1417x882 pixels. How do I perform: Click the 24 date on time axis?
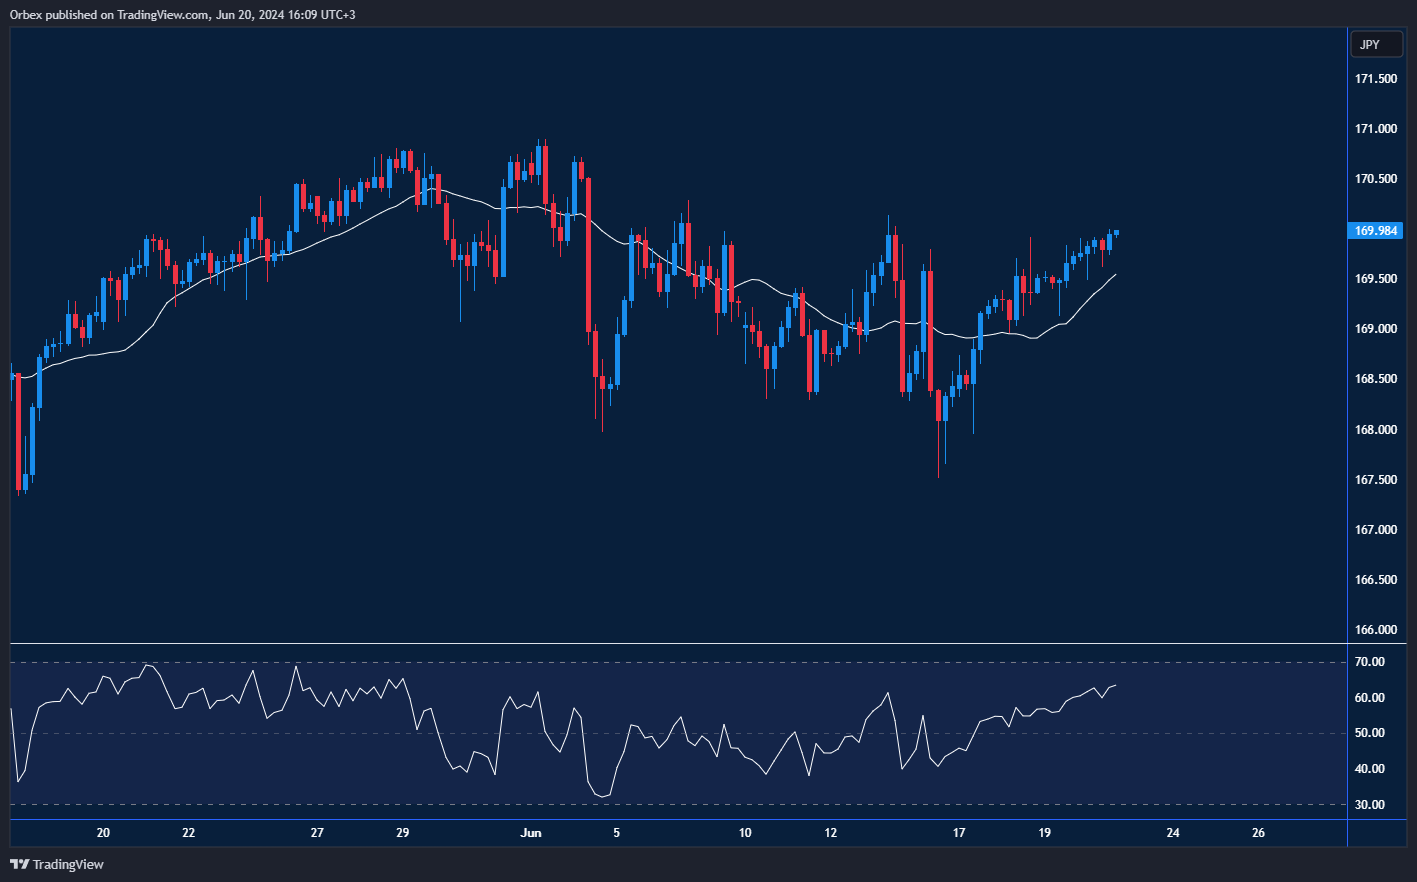click(1173, 833)
